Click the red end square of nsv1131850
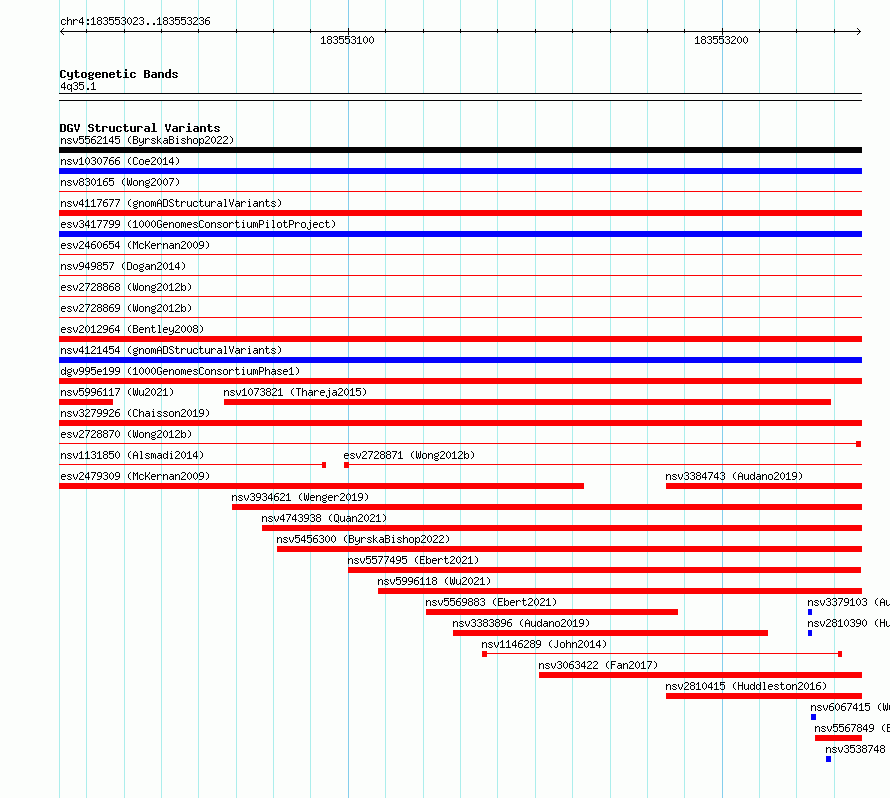This screenshot has width=890, height=798. pyautogui.click(x=324, y=465)
